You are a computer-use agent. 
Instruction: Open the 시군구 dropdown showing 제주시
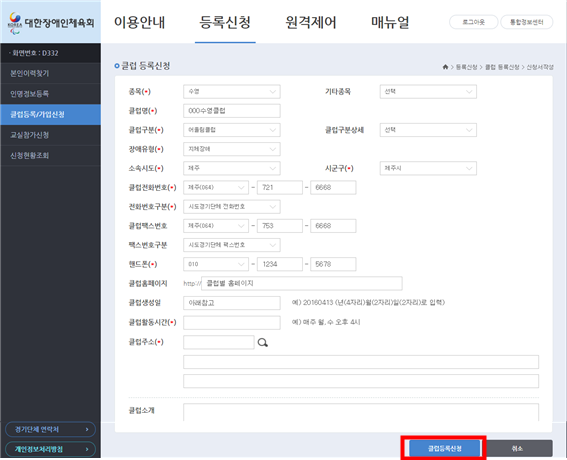click(x=428, y=168)
